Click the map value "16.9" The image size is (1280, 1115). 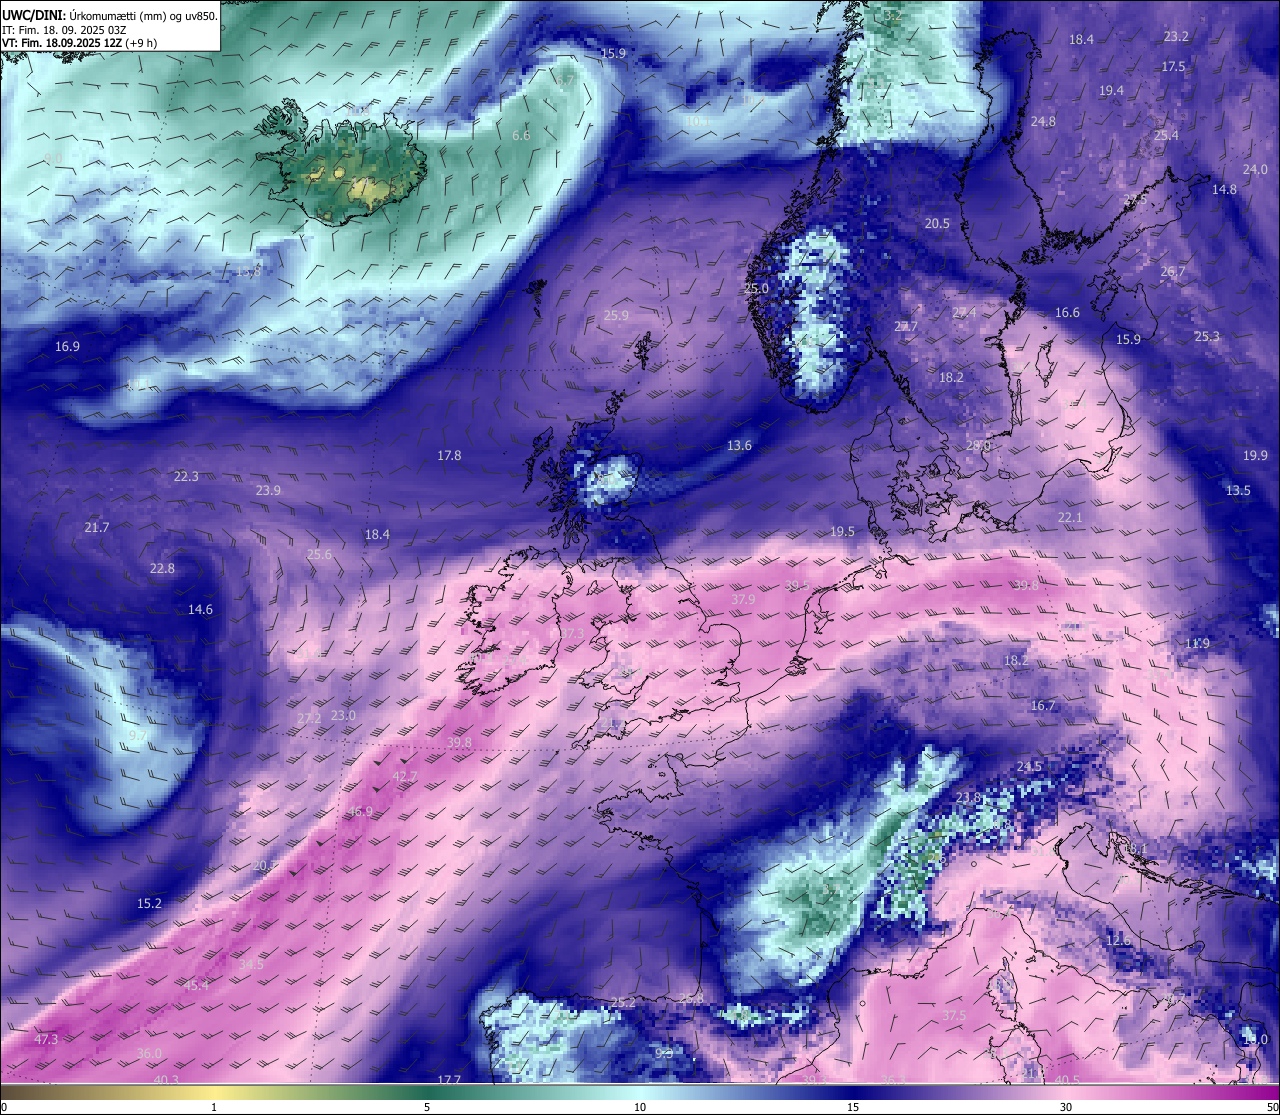(x=67, y=347)
